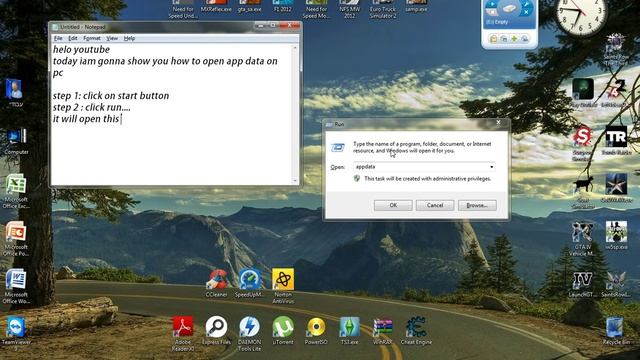Launch Microsoft Office Excel shortcut
Image resolution: width=640 pixels, height=360 pixels.
tap(16, 191)
